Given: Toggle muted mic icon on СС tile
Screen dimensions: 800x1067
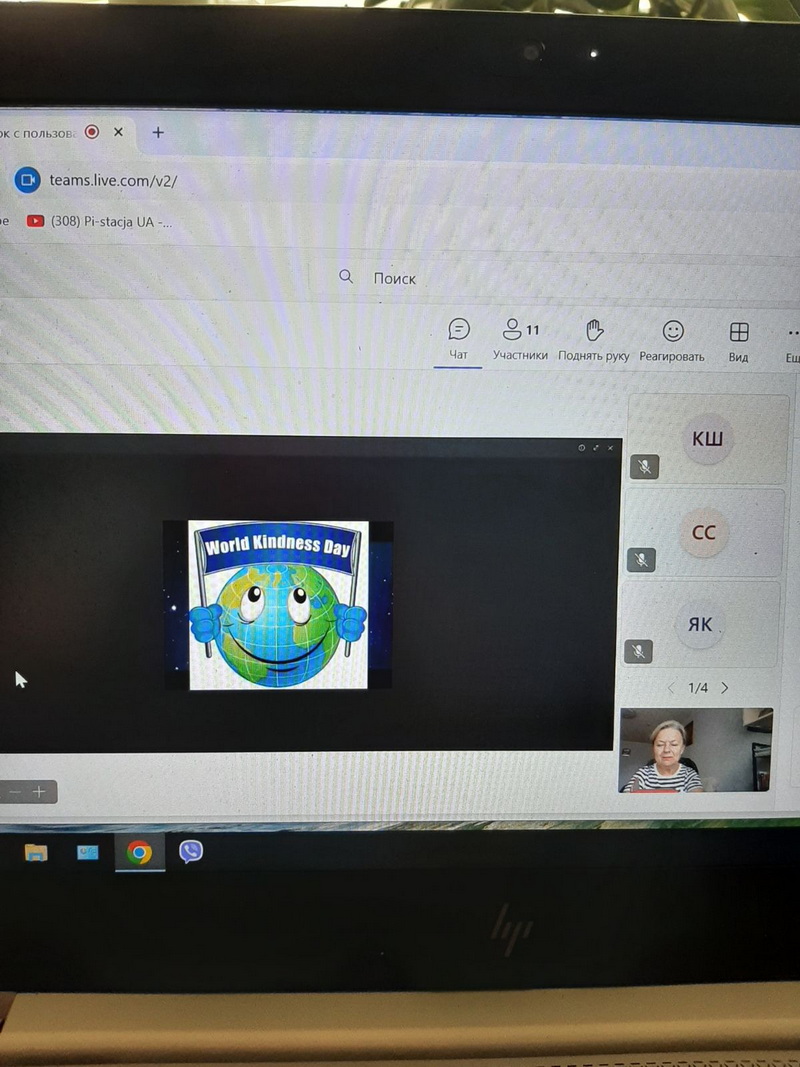Looking at the screenshot, I should 641,560.
